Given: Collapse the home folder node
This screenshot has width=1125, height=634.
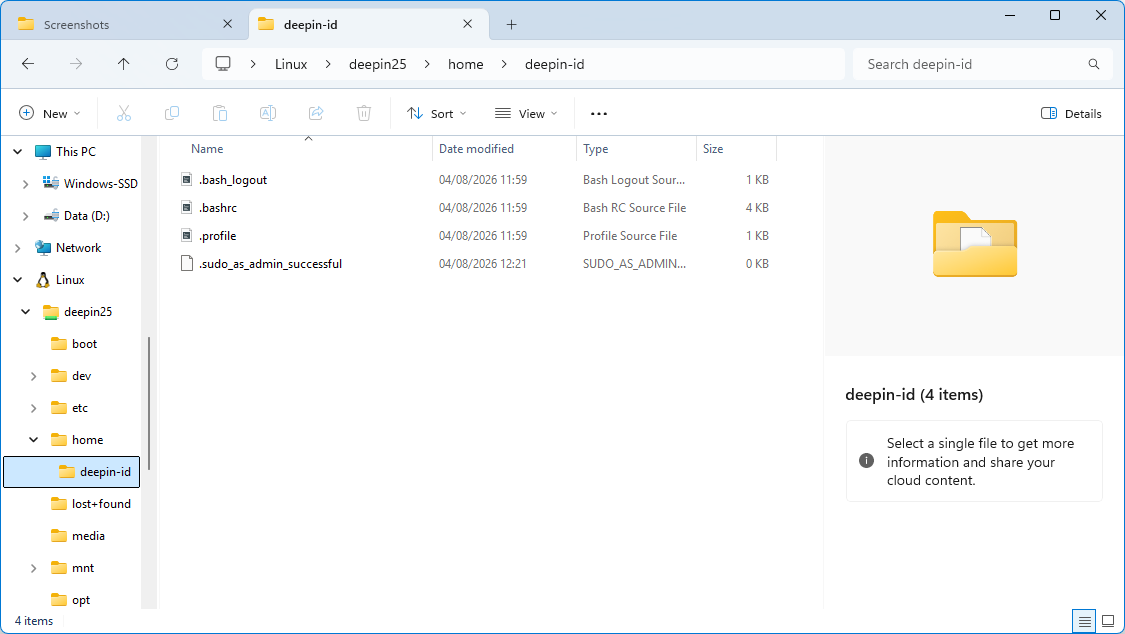Looking at the screenshot, I should pos(34,440).
